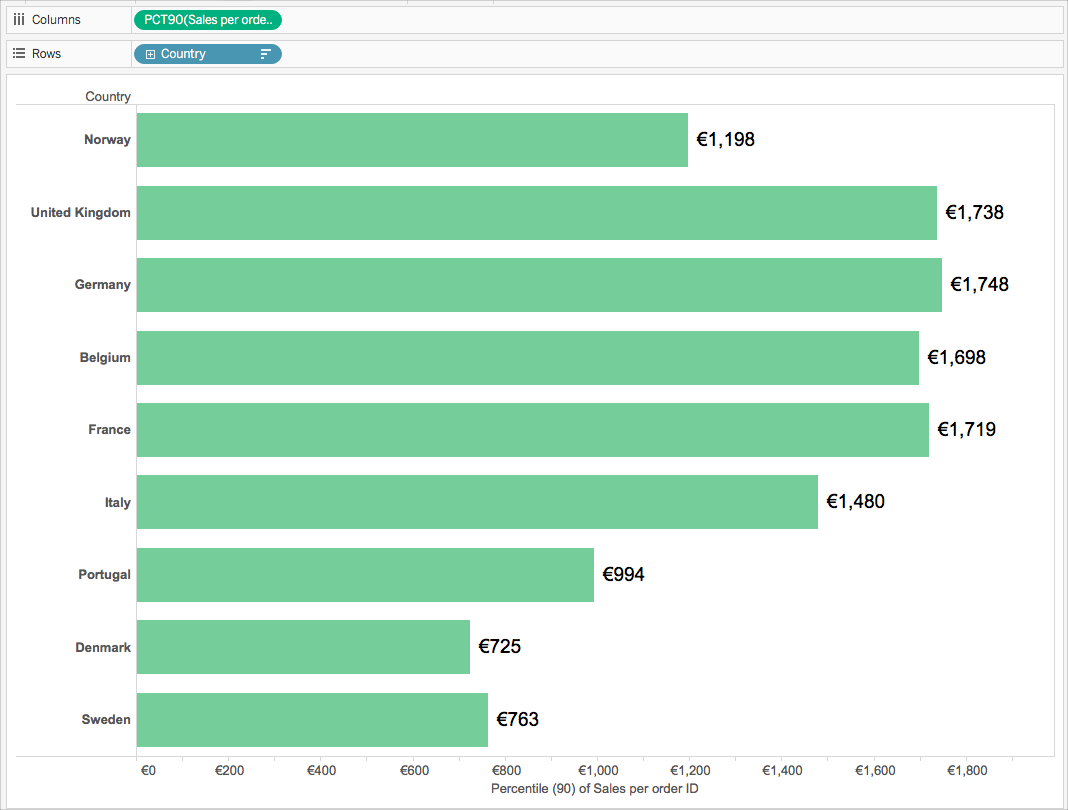
Task: Click the €1,698 value label
Action: coord(956,358)
